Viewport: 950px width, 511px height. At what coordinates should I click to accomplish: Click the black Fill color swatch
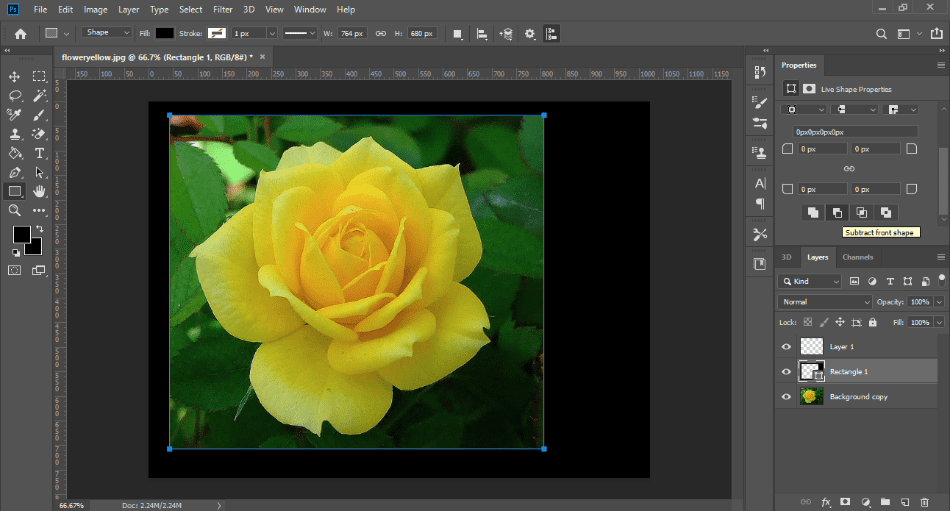(x=164, y=33)
